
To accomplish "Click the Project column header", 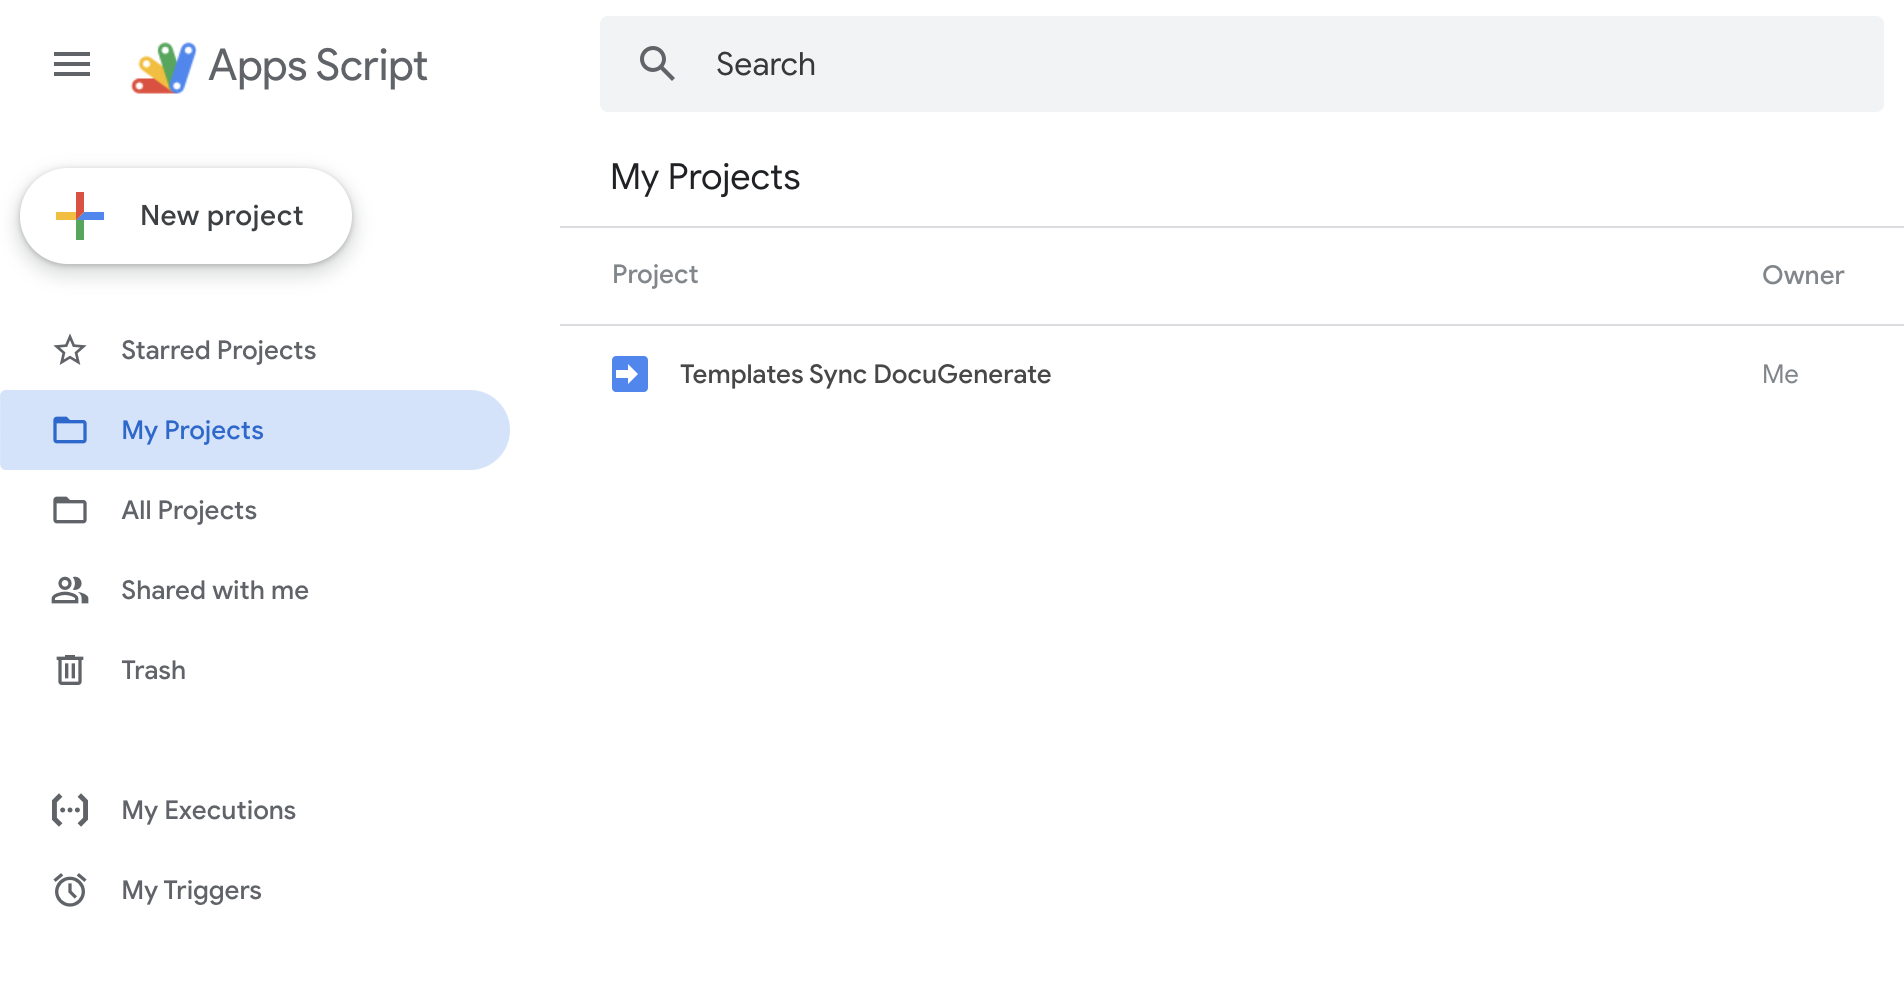I will pos(655,275).
